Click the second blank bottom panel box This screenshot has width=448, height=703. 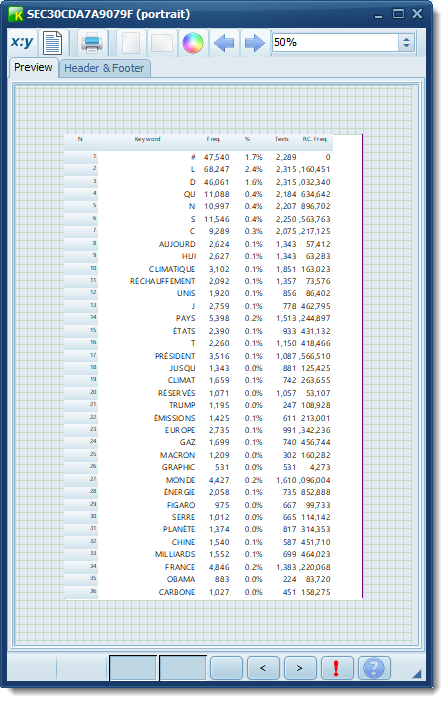(x=183, y=668)
